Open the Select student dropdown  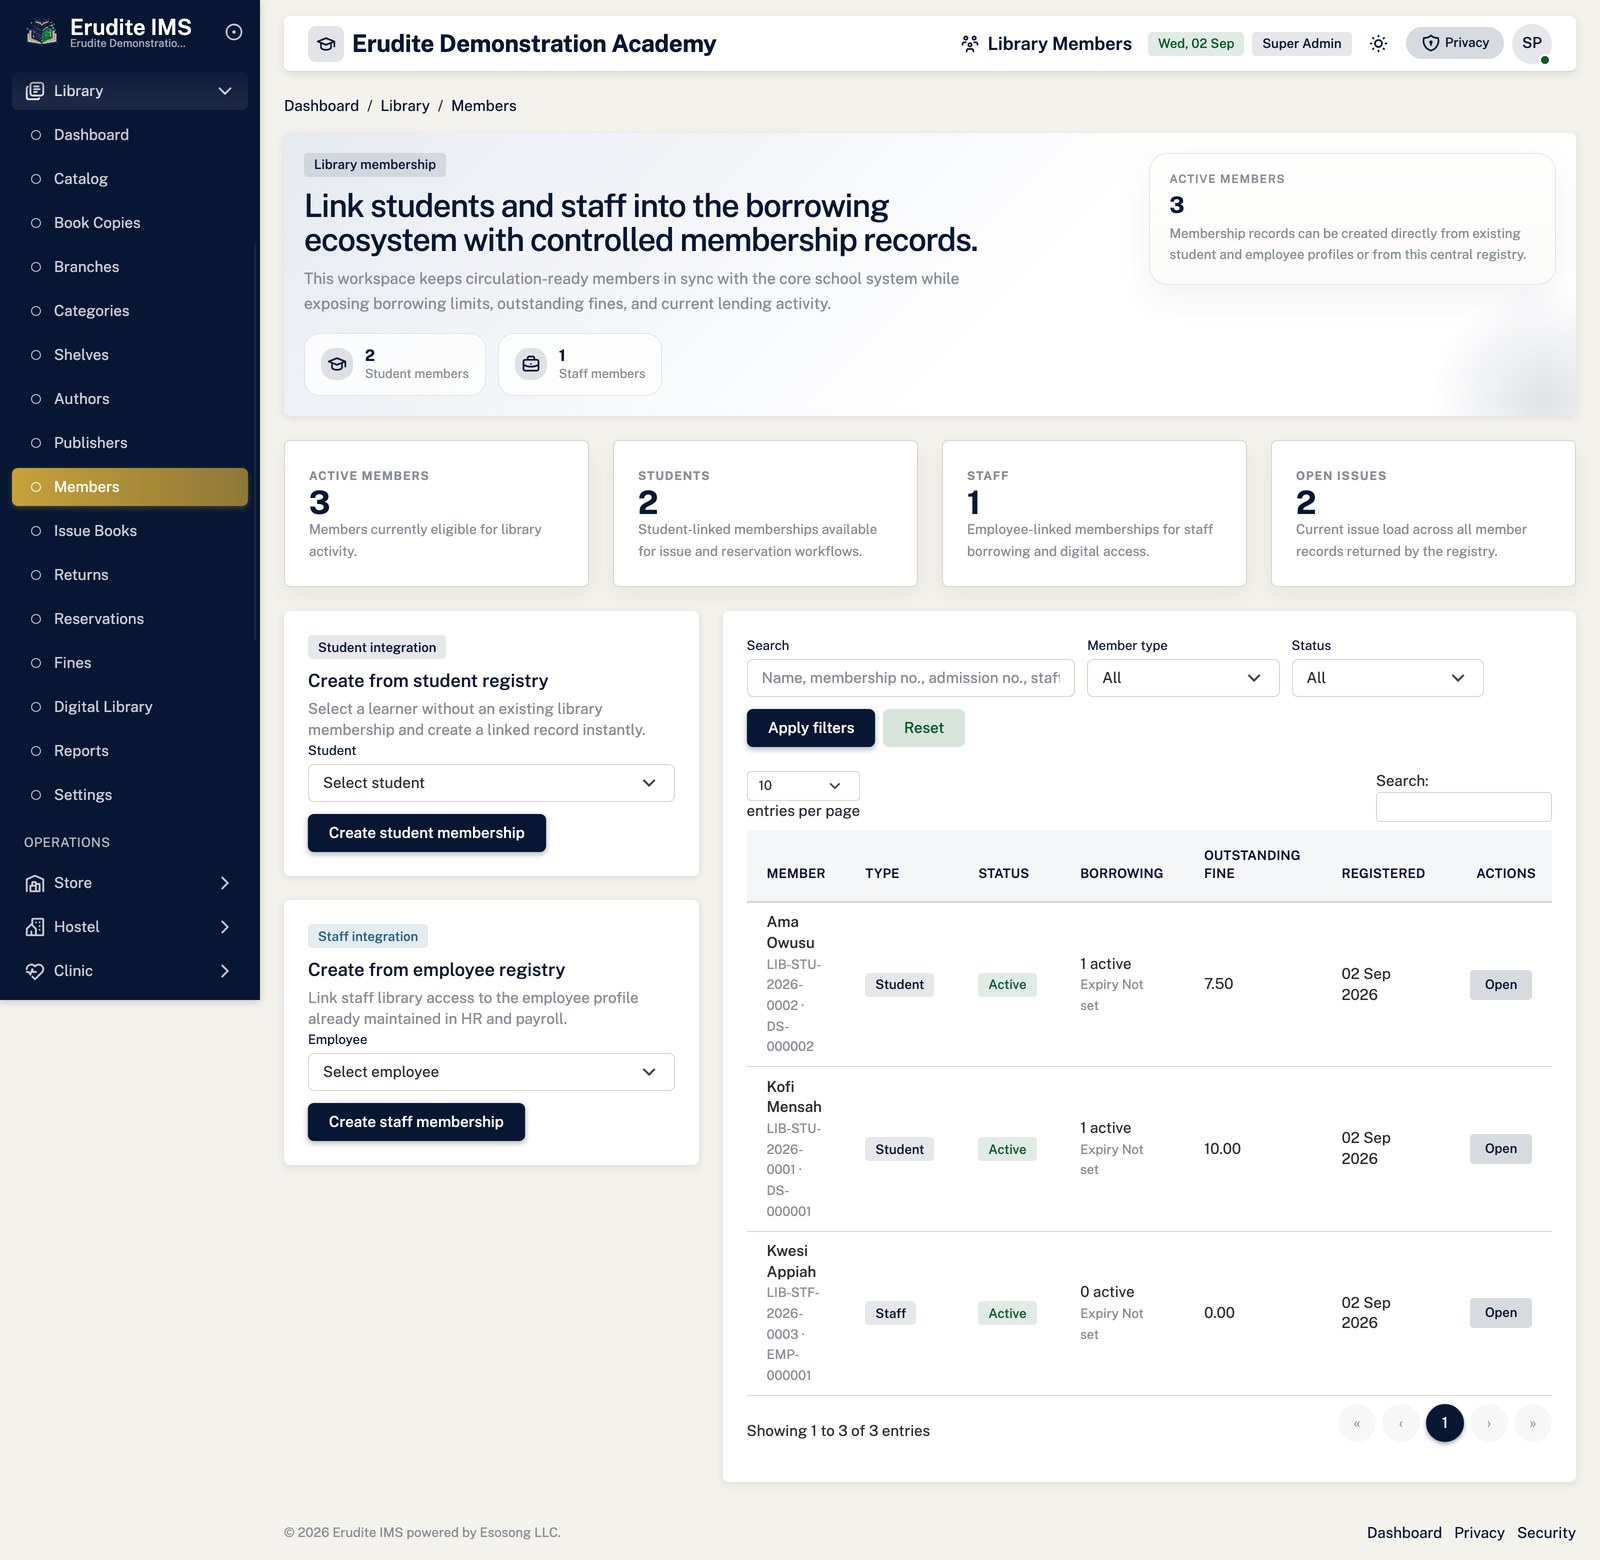click(x=491, y=783)
